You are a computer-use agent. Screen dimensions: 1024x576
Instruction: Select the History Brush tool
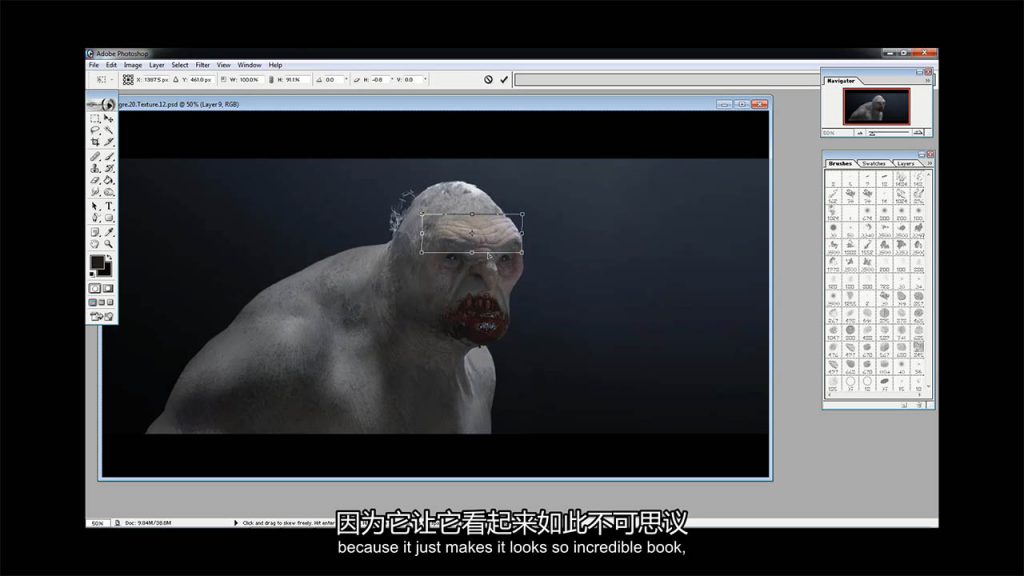tap(109, 168)
